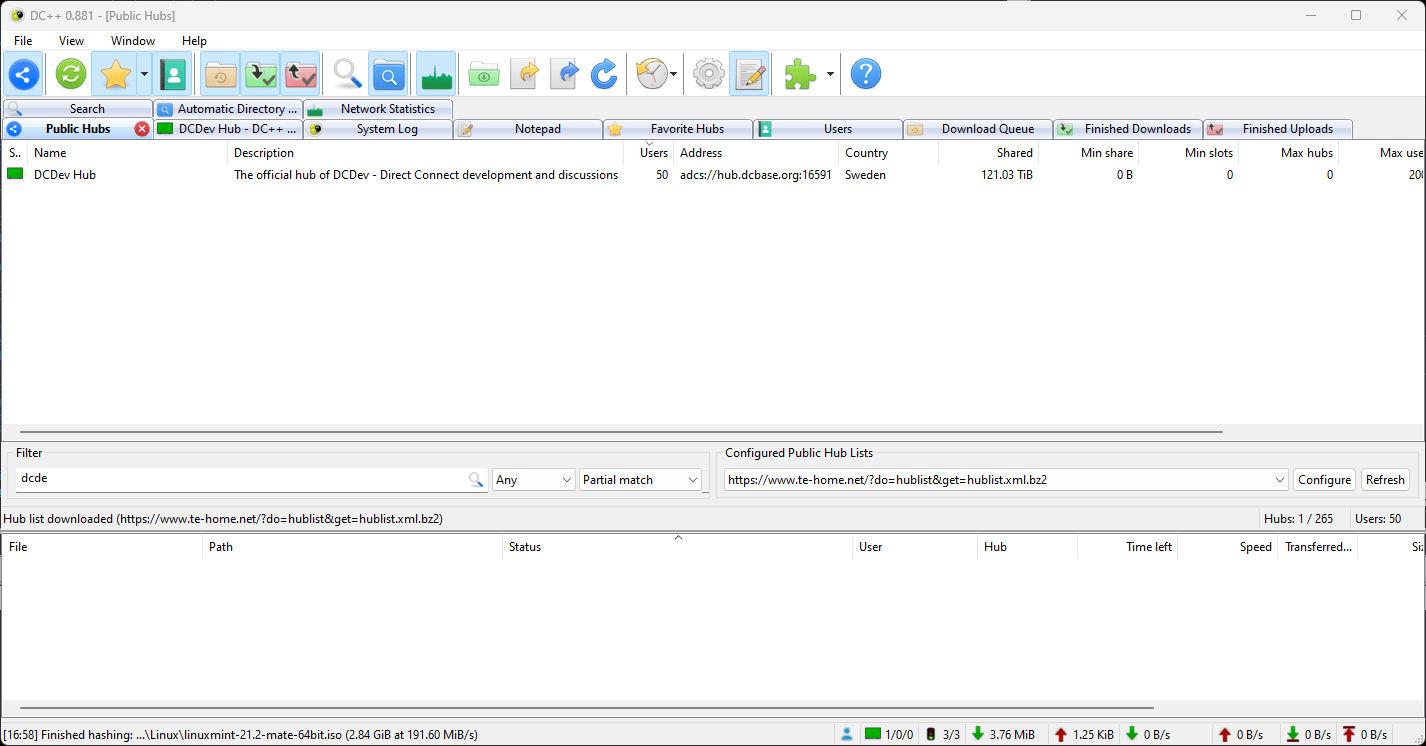Switch to the Search tab
Viewport: 1426px width, 746px height.
(x=78, y=109)
